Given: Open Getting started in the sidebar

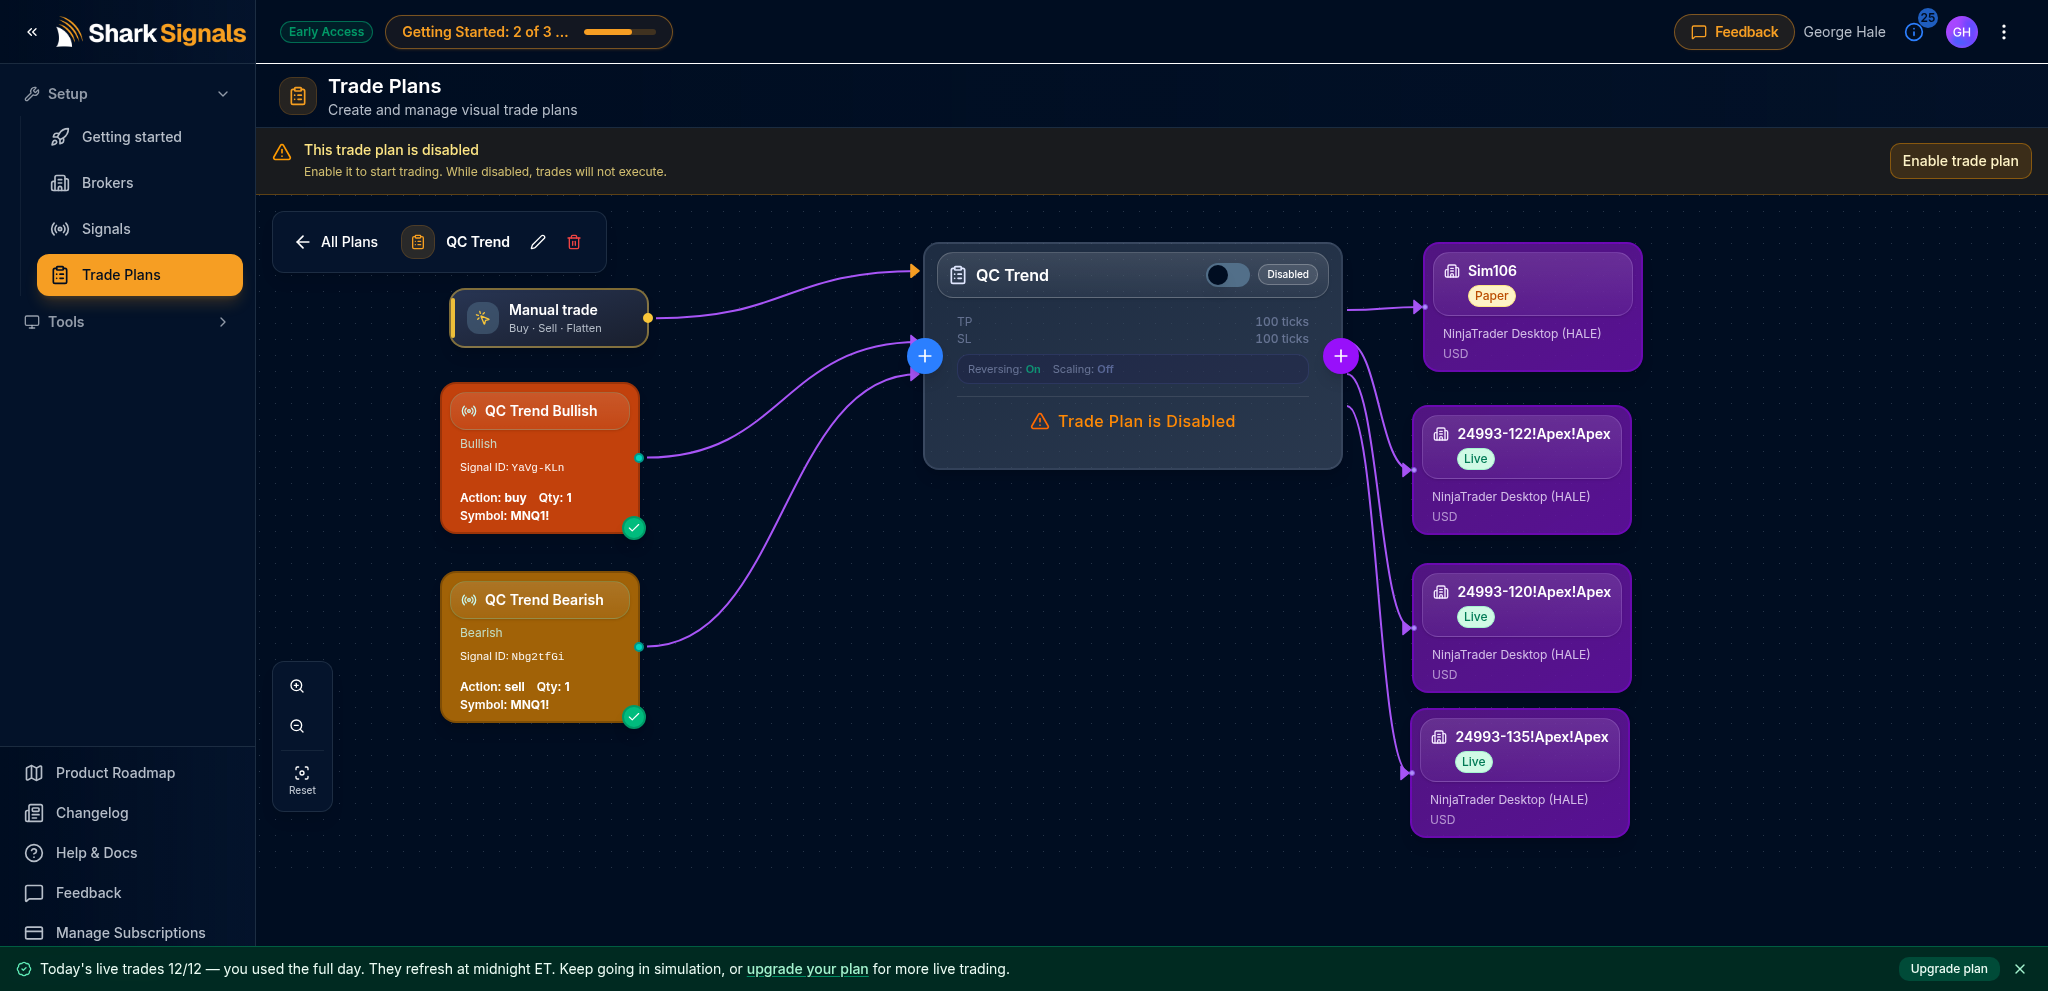Looking at the screenshot, I should (x=140, y=137).
